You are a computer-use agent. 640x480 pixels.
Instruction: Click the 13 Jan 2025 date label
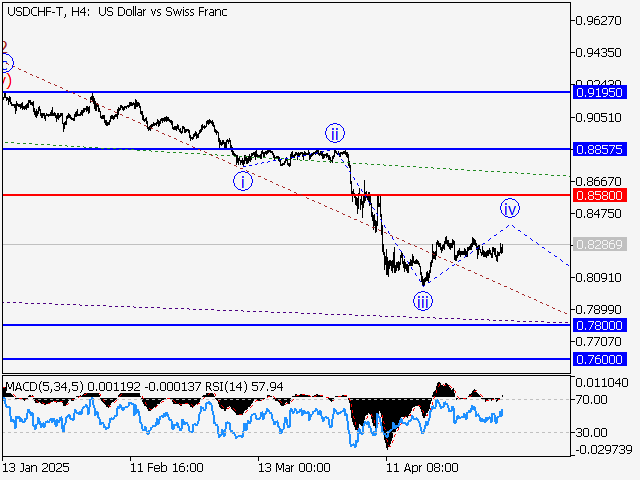tap(38, 467)
